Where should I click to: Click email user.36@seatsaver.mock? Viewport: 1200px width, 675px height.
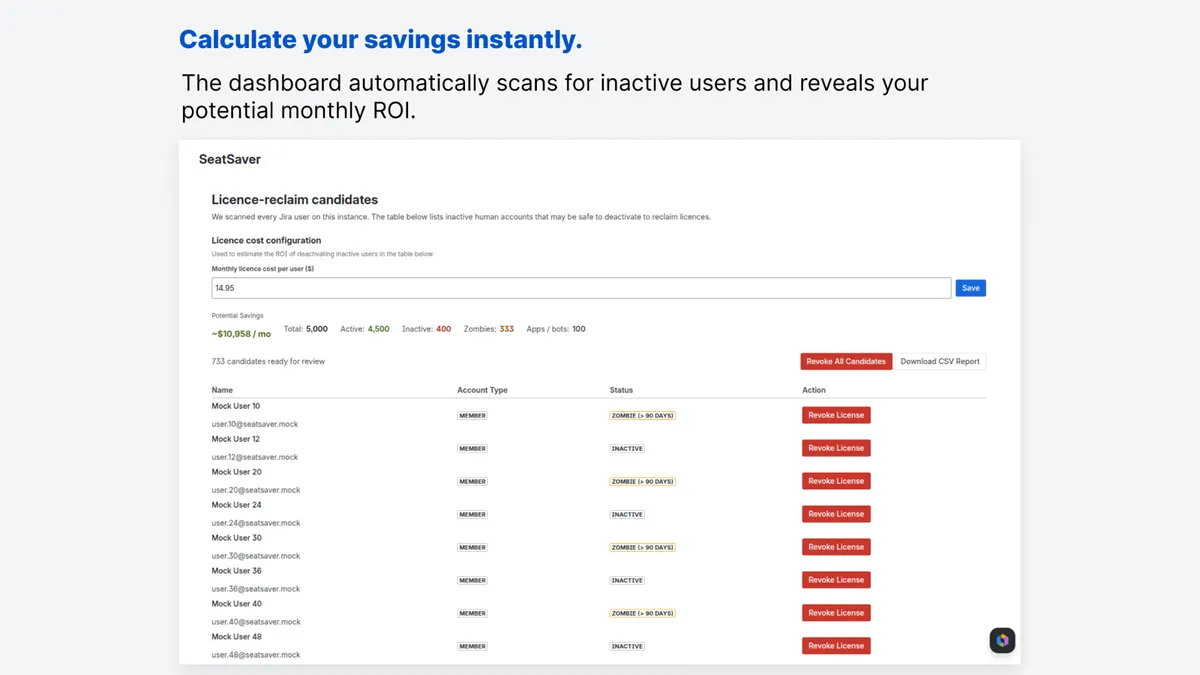[x=256, y=589]
